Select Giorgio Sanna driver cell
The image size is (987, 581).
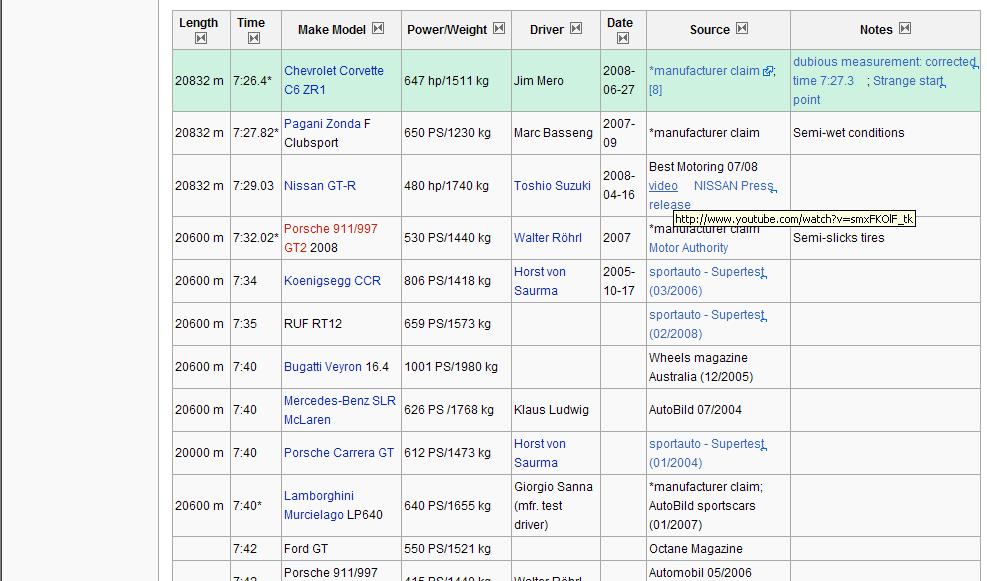(x=556, y=505)
